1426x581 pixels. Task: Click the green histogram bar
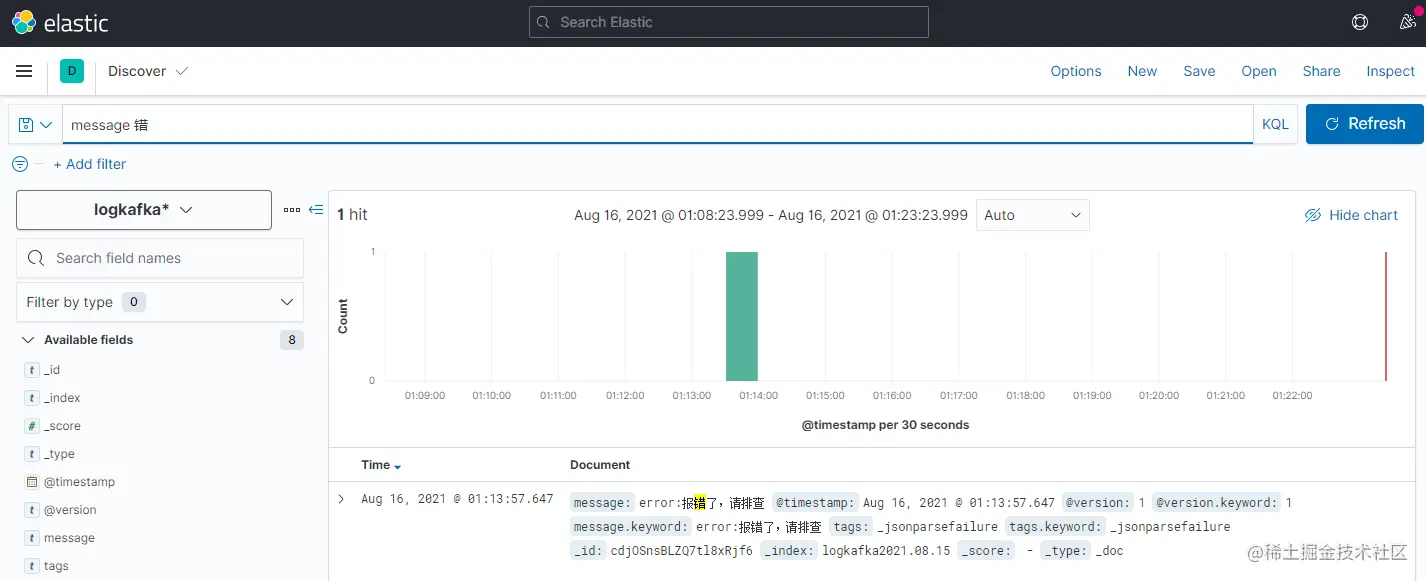pyautogui.click(x=742, y=316)
